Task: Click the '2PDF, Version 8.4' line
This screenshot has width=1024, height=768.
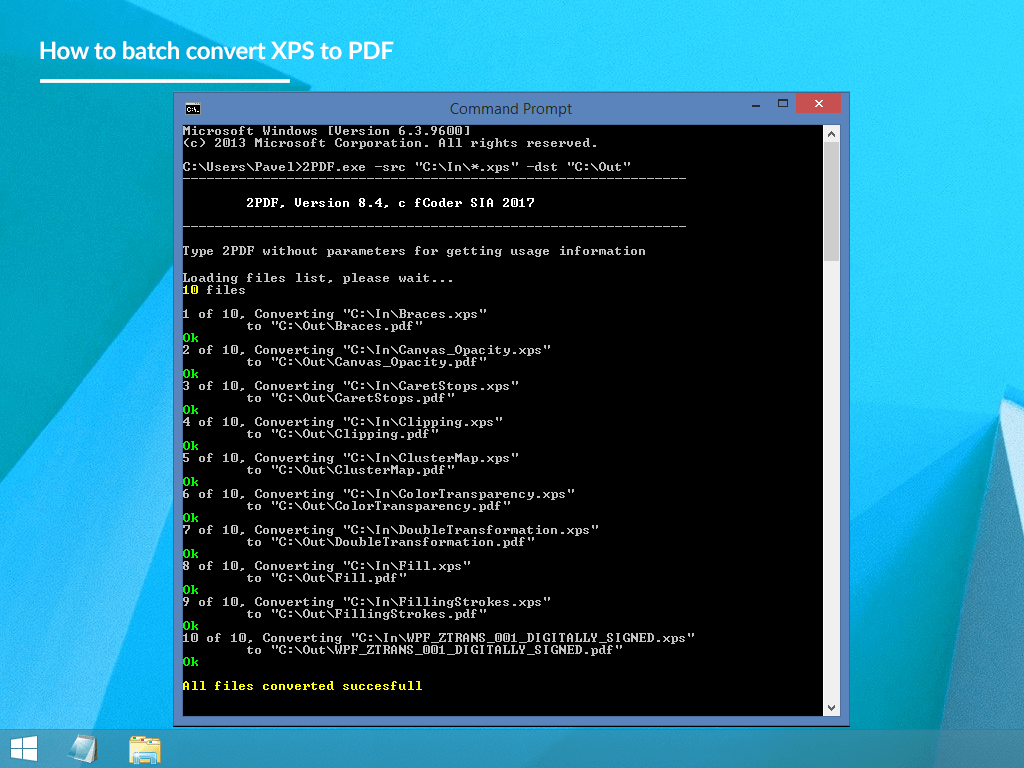Action: 390,203
